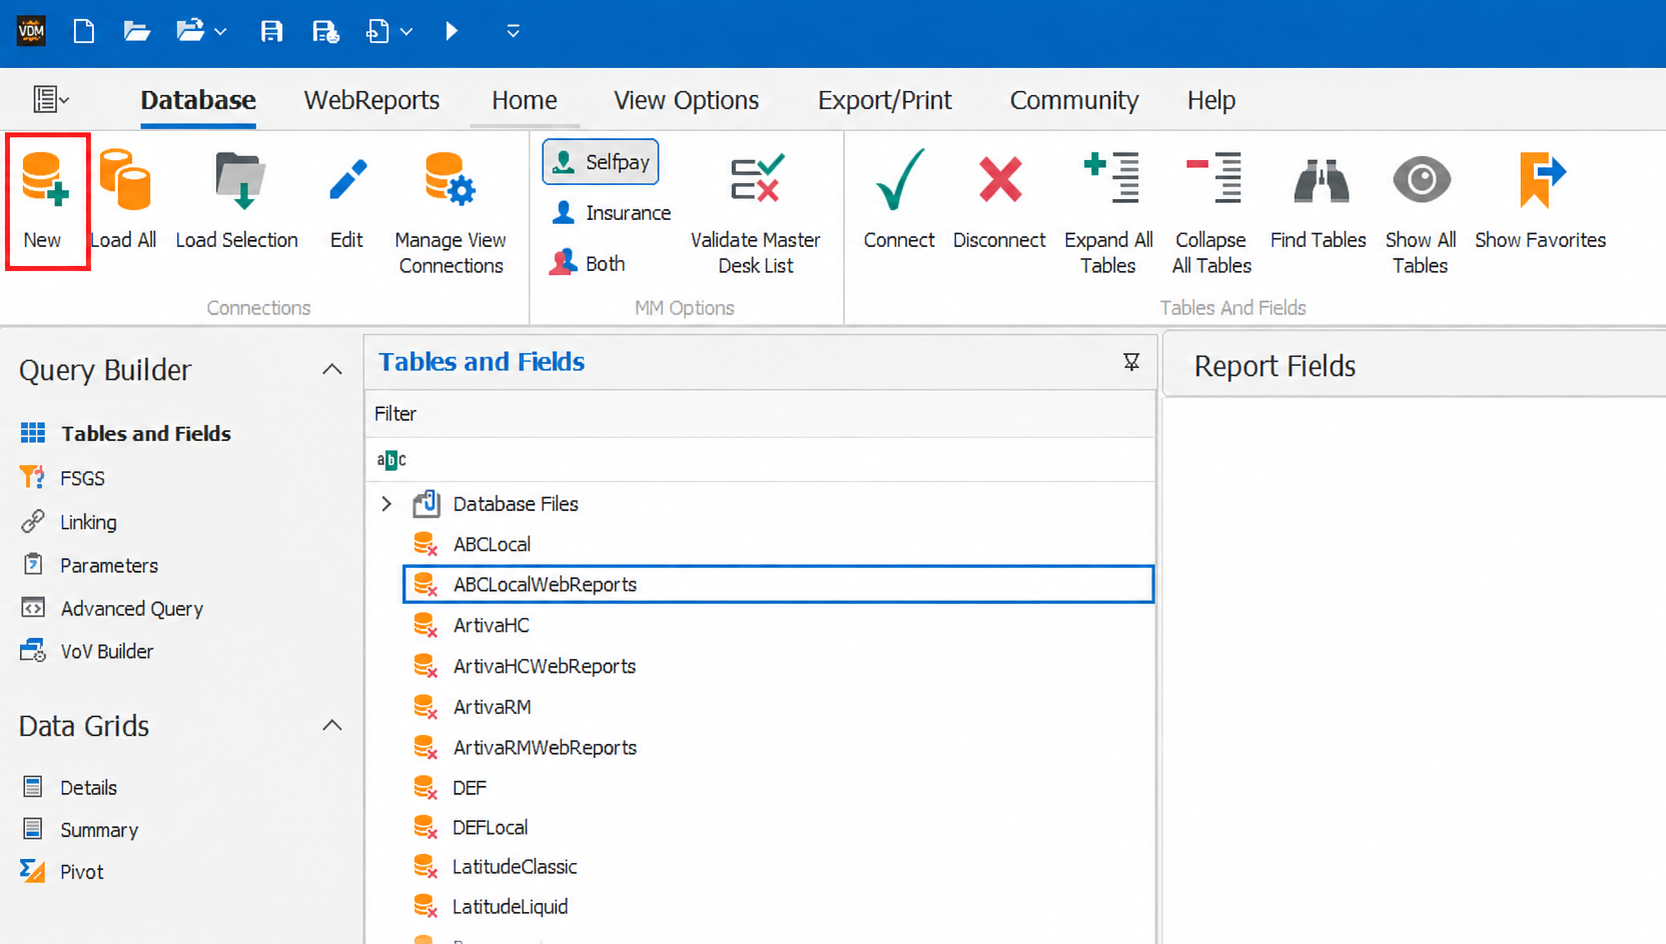Run the report with the play icon
The image size is (1666, 944).
point(452,31)
